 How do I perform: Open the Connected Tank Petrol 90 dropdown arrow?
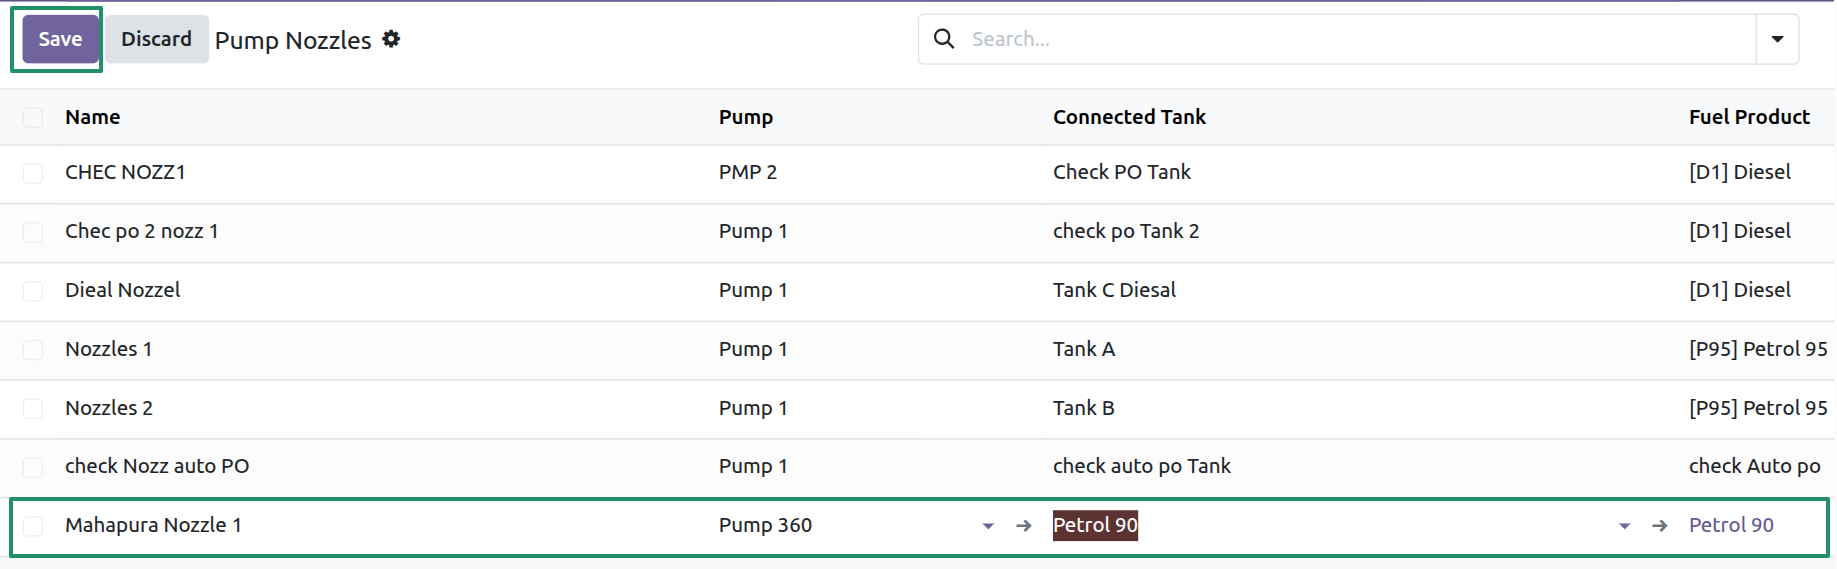(x=1625, y=526)
